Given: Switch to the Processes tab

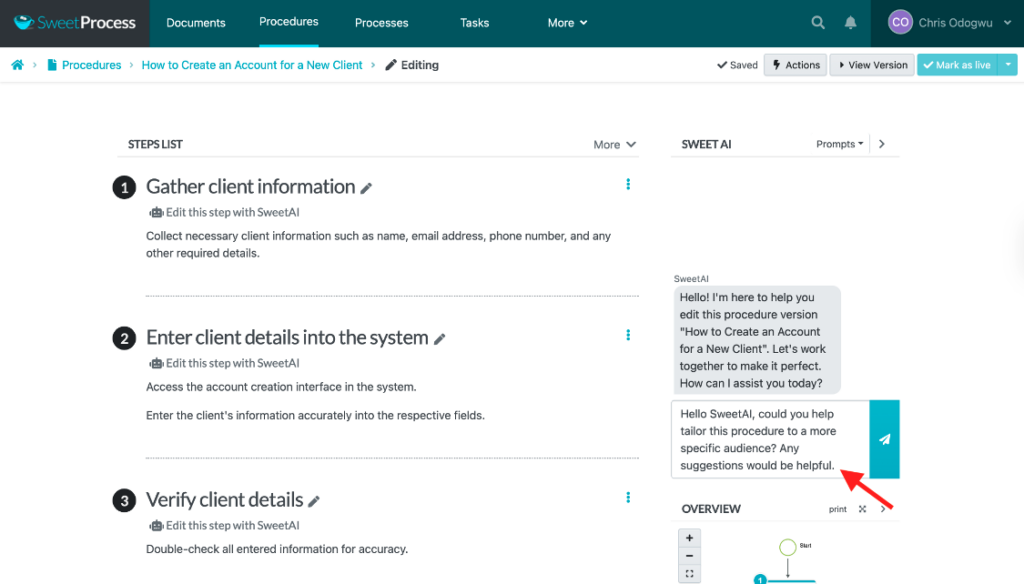Looking at the screenshot, I should pyautogui.click(x=381, y=23).
